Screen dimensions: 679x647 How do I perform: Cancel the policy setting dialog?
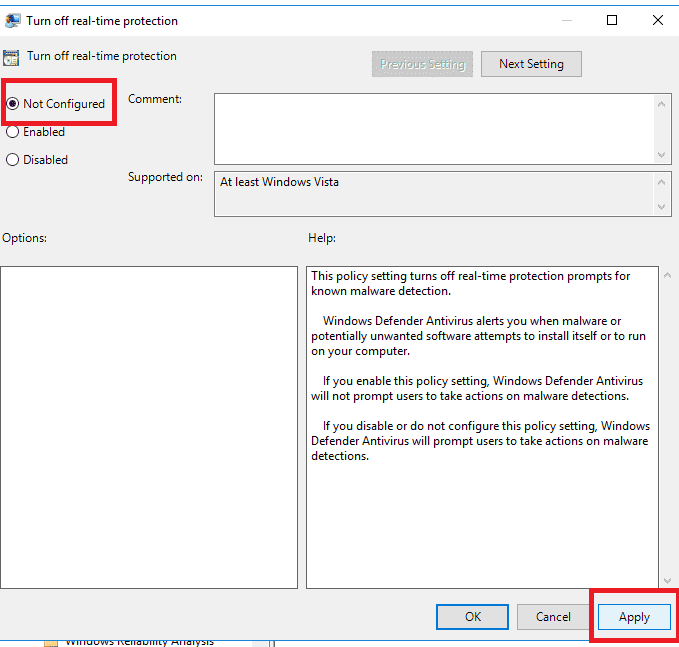553,617
